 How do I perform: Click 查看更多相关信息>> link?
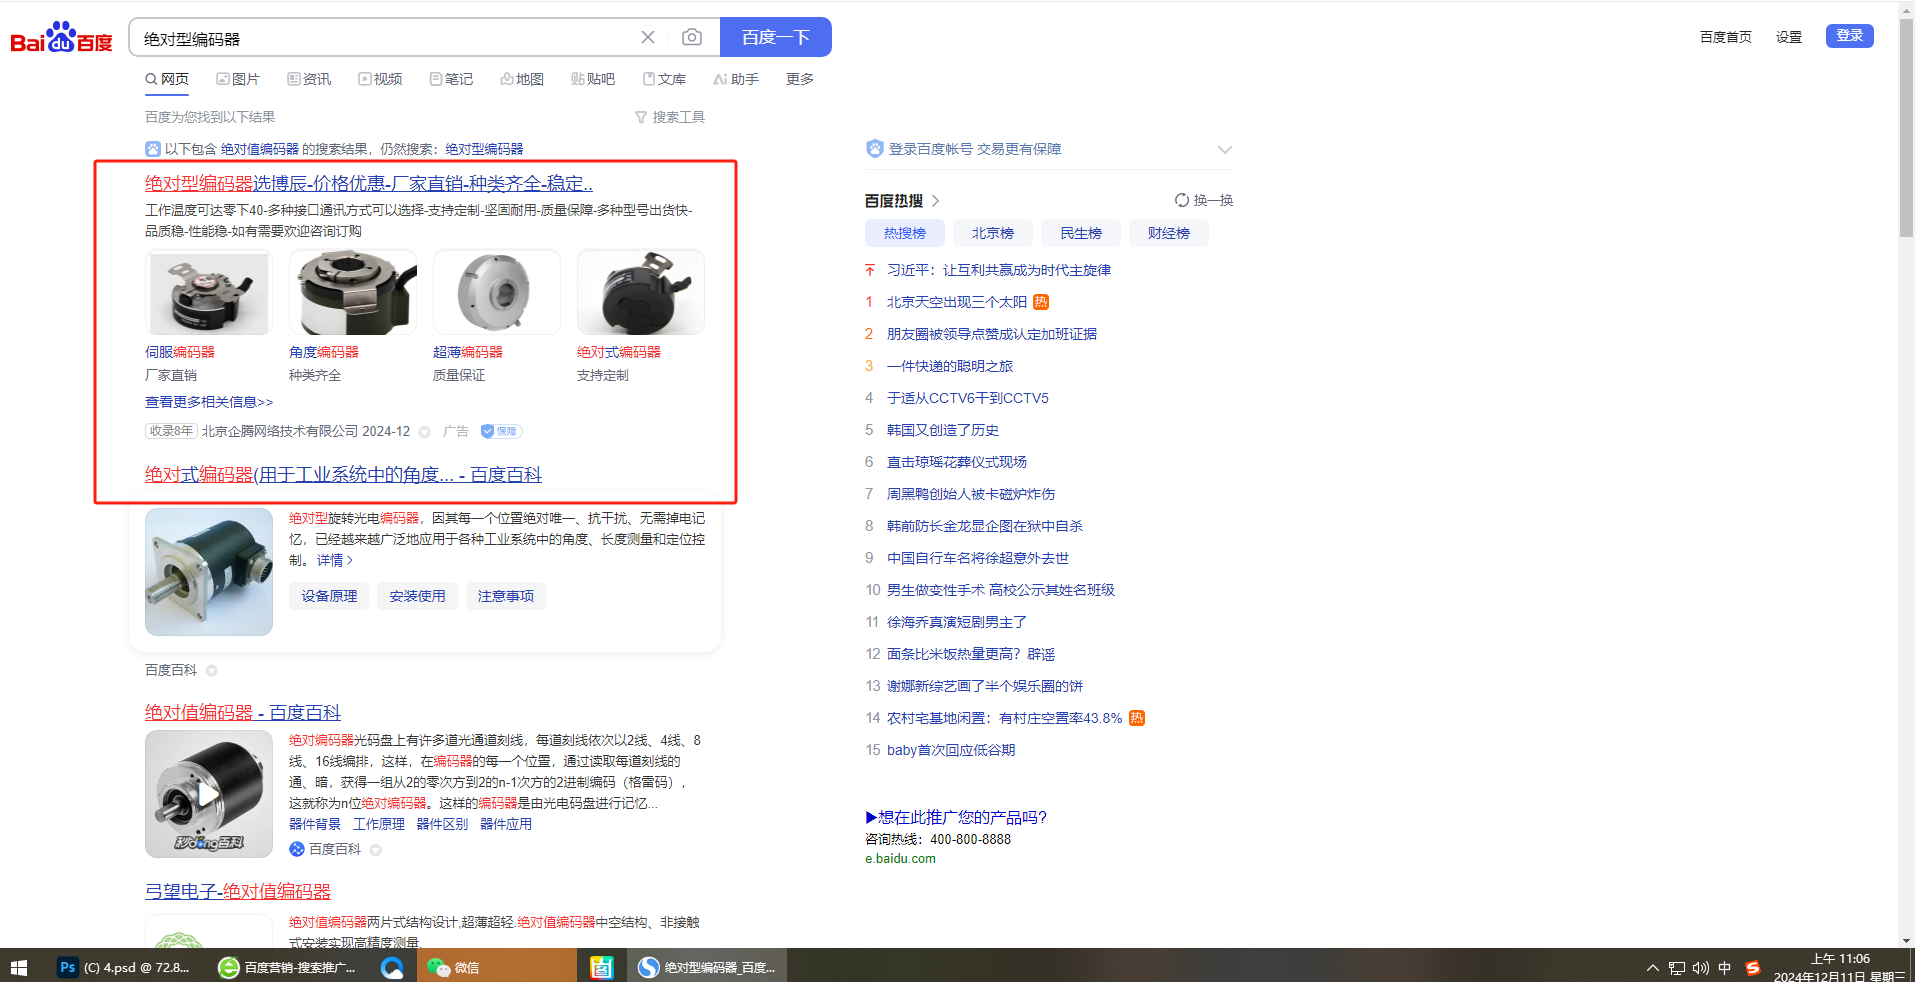[209, 402]
